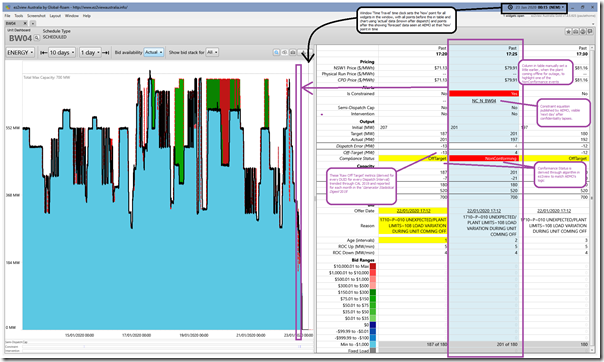Open the Screenshot menu

click(36, 16)
